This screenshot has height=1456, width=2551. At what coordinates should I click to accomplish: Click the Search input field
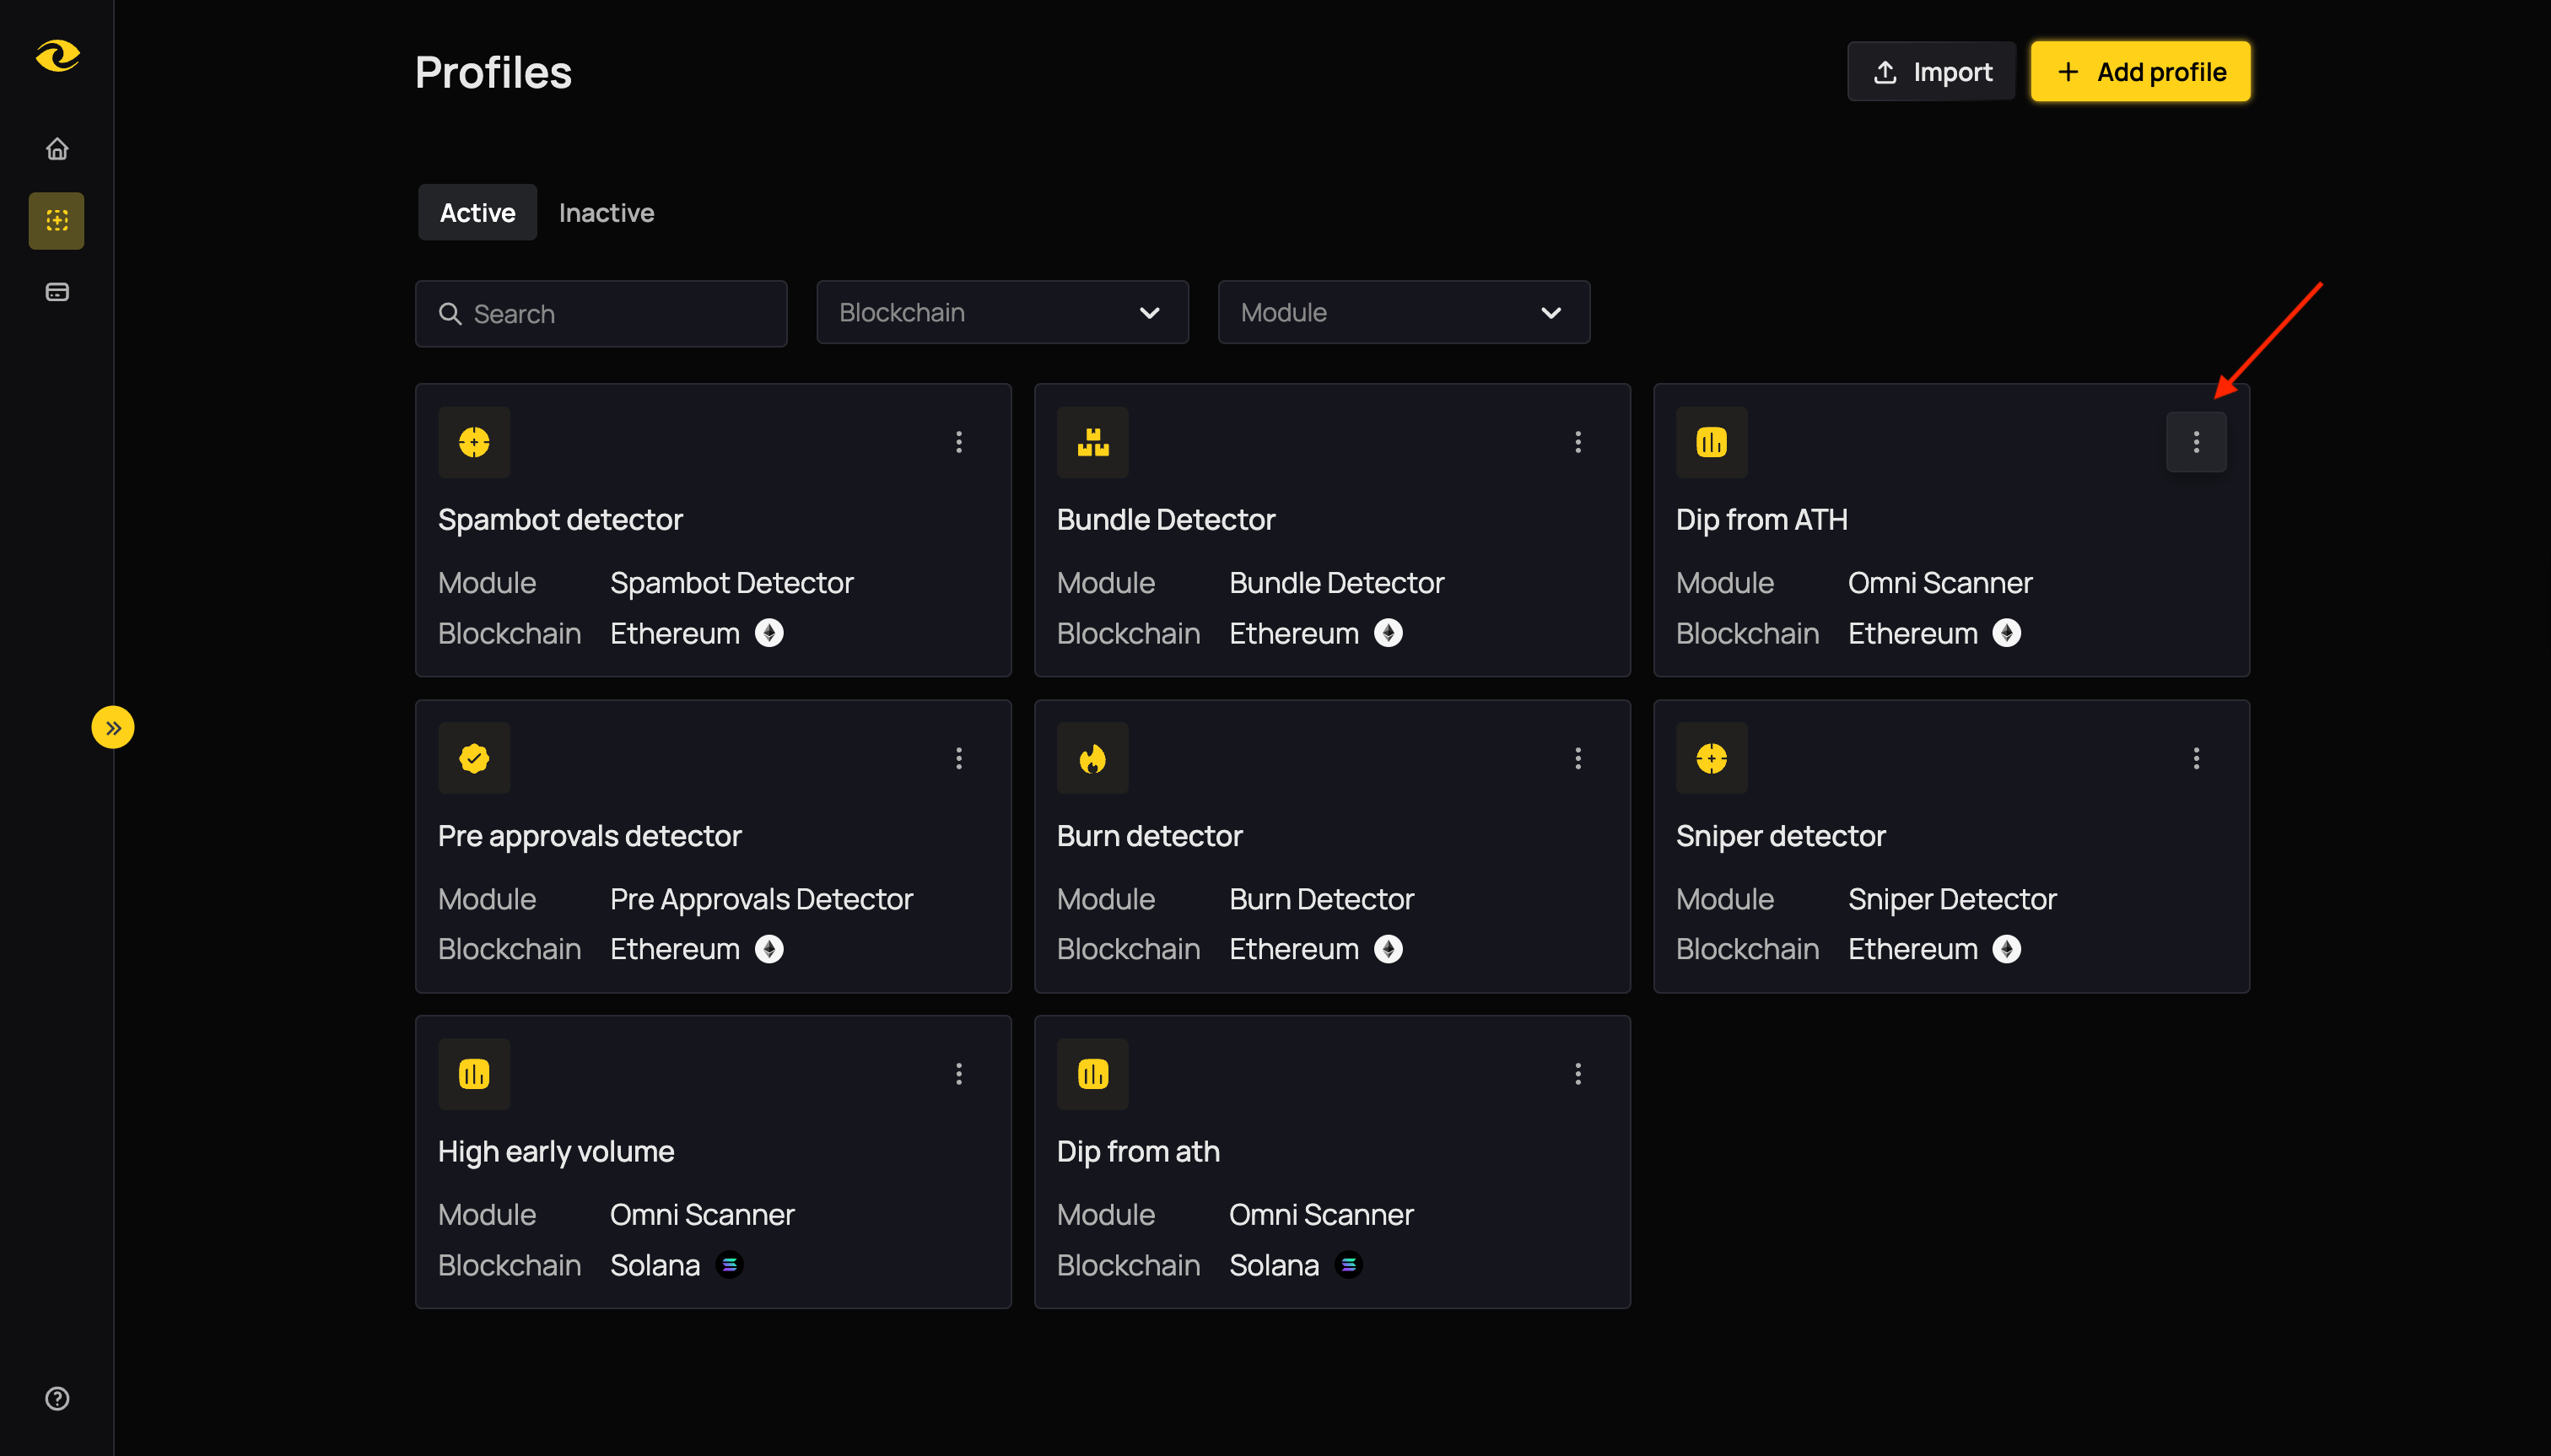(x=601, y=314)
